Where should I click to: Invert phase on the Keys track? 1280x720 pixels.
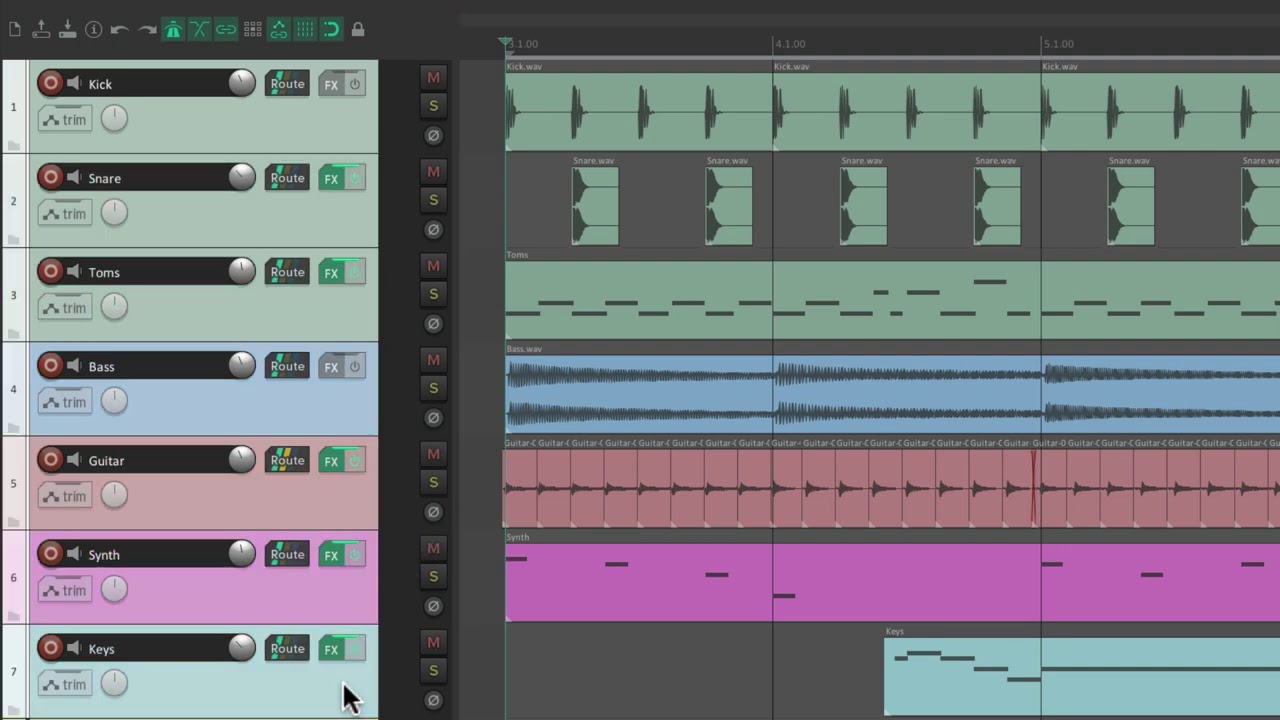coord(433,700)
